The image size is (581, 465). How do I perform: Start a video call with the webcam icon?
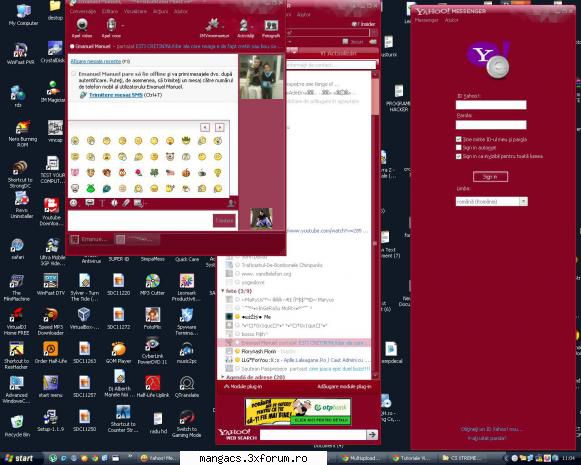(x=82, y=25)
